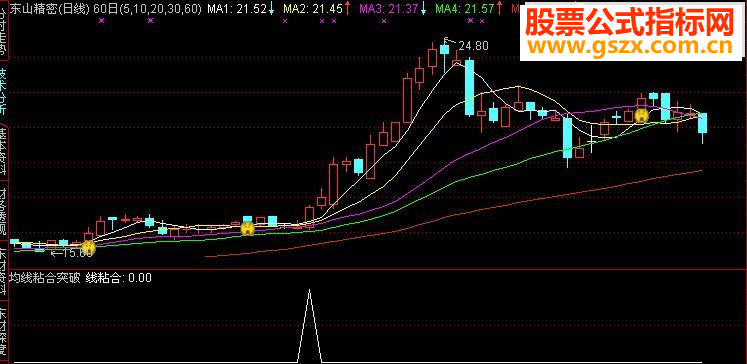Switch to the 技术分析 sidebar tab
The height and width of the screenshot is (364, 747).
click(4, 91)
